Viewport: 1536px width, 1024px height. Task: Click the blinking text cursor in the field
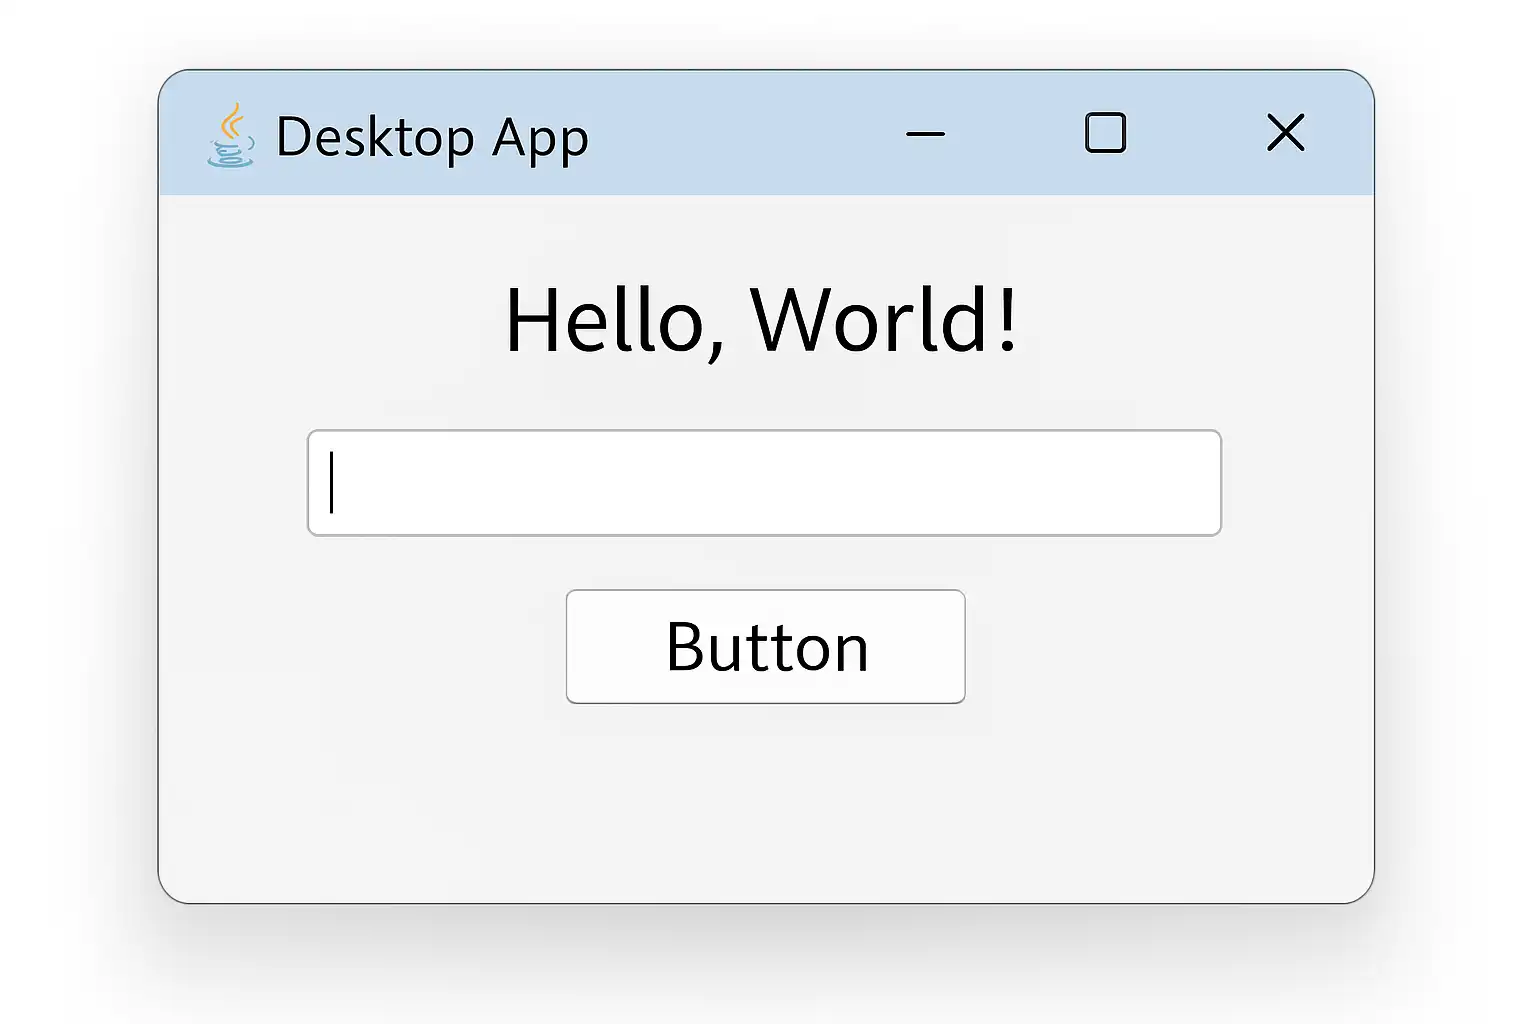pyautogui.click(x=332, y=483)
